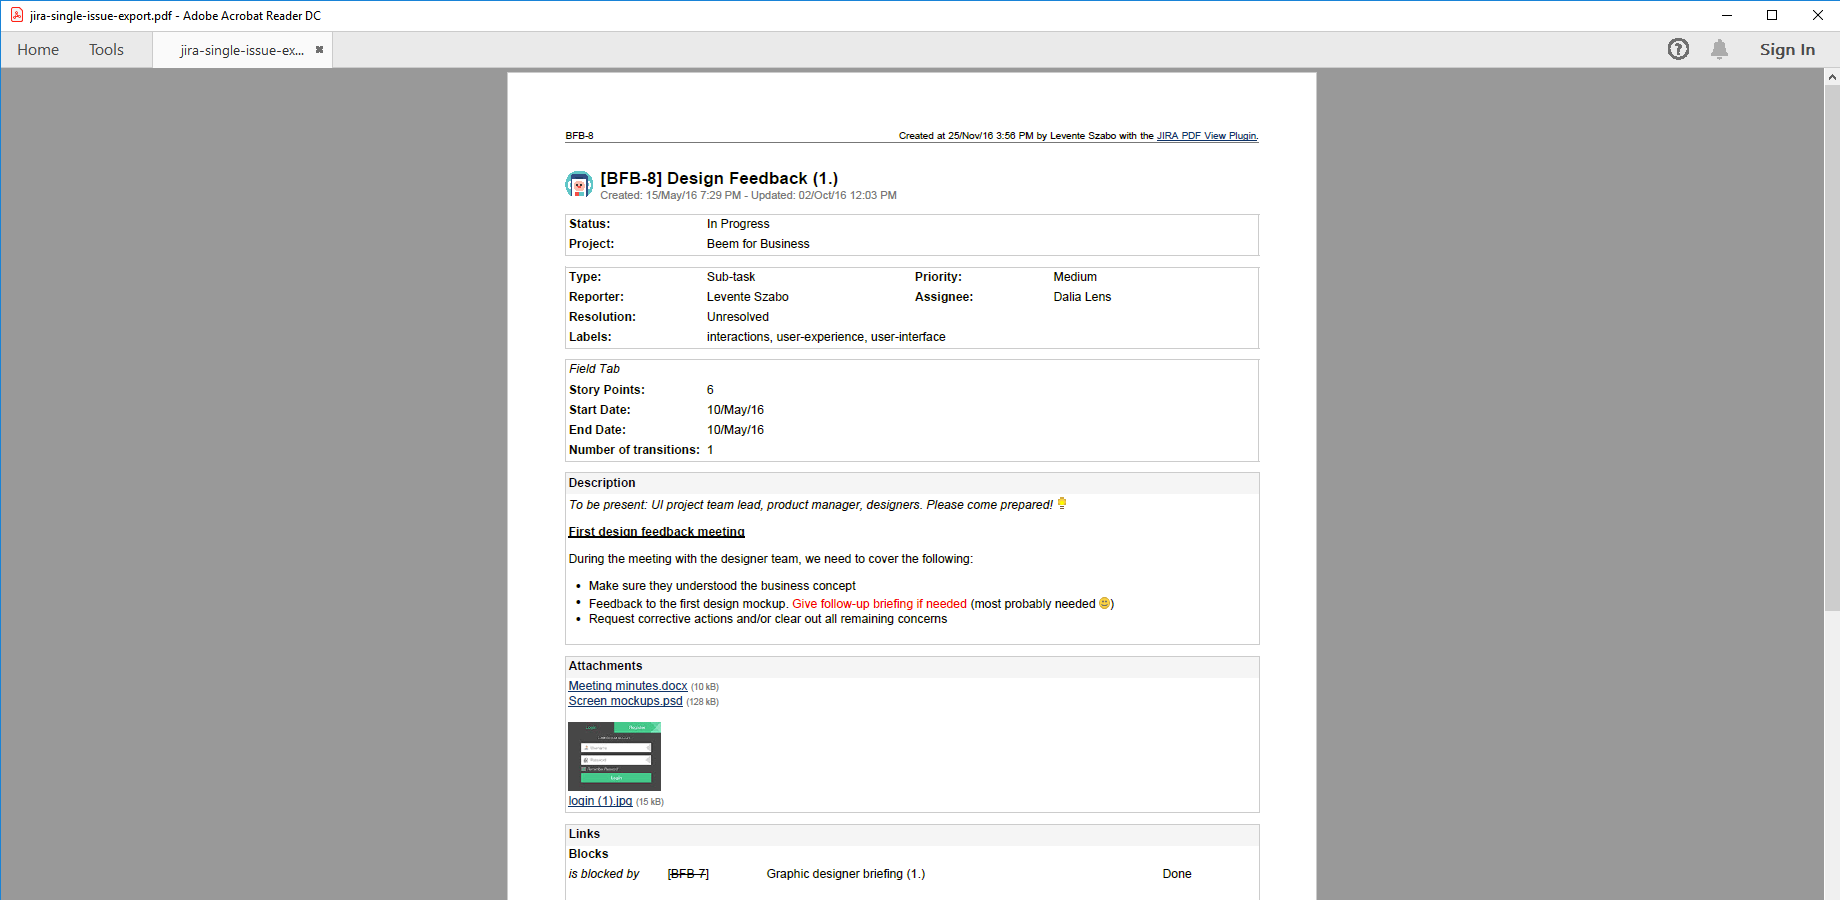Follow the BFB-7 linked issue
This screenshot has height=900, width=1840.
[688, 874]
